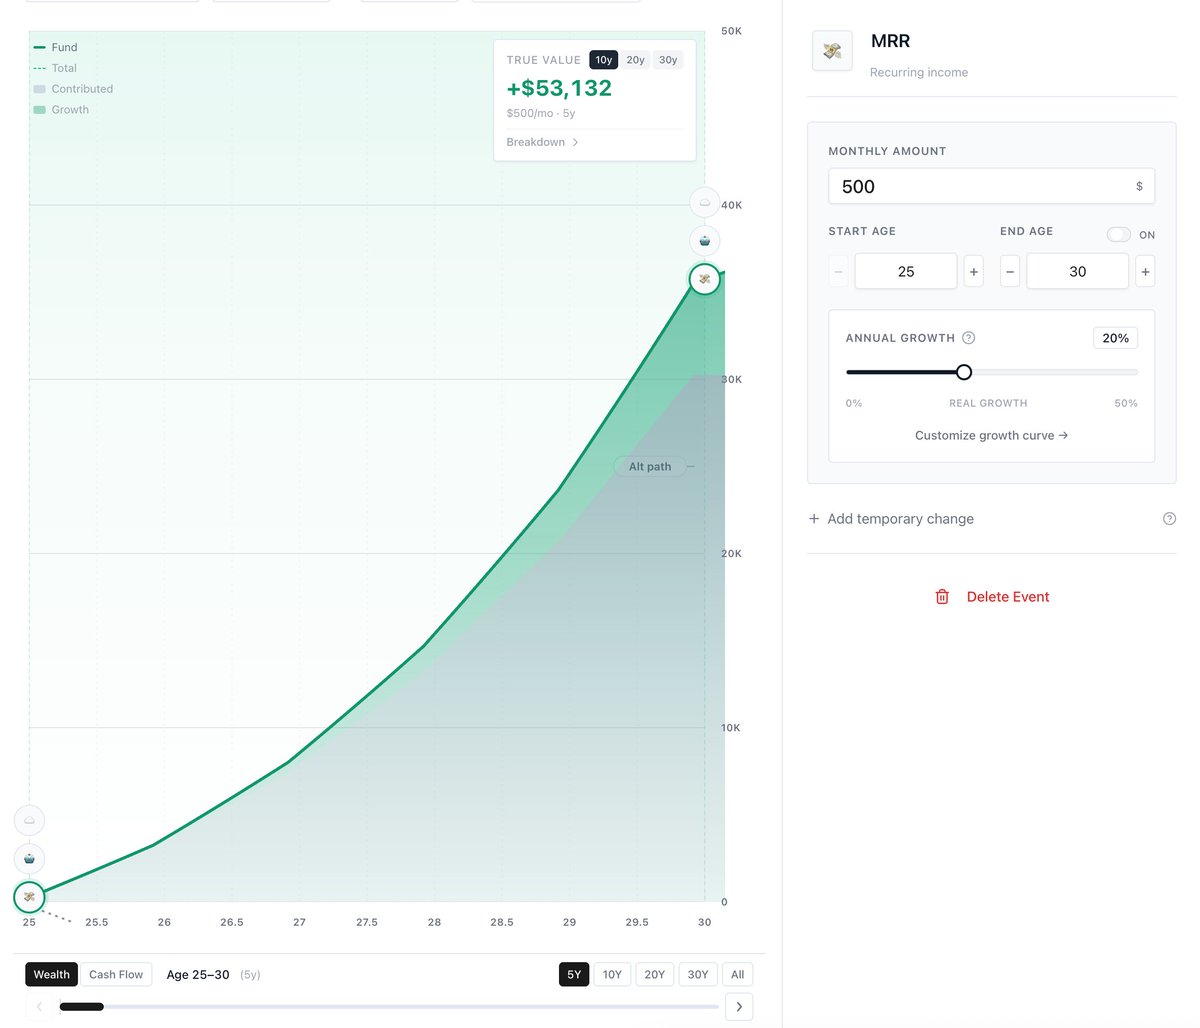The image size is (1200, 1028).
Task: Click the End Age value field
Action: point(1078,272)
